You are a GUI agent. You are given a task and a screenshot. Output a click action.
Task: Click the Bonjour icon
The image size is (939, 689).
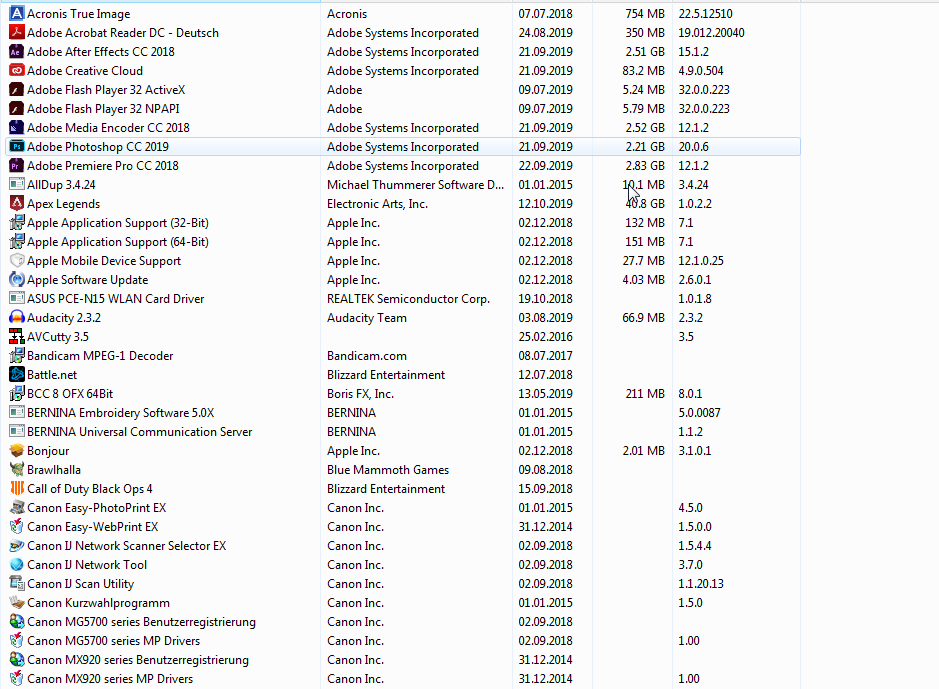click(17, 451)
